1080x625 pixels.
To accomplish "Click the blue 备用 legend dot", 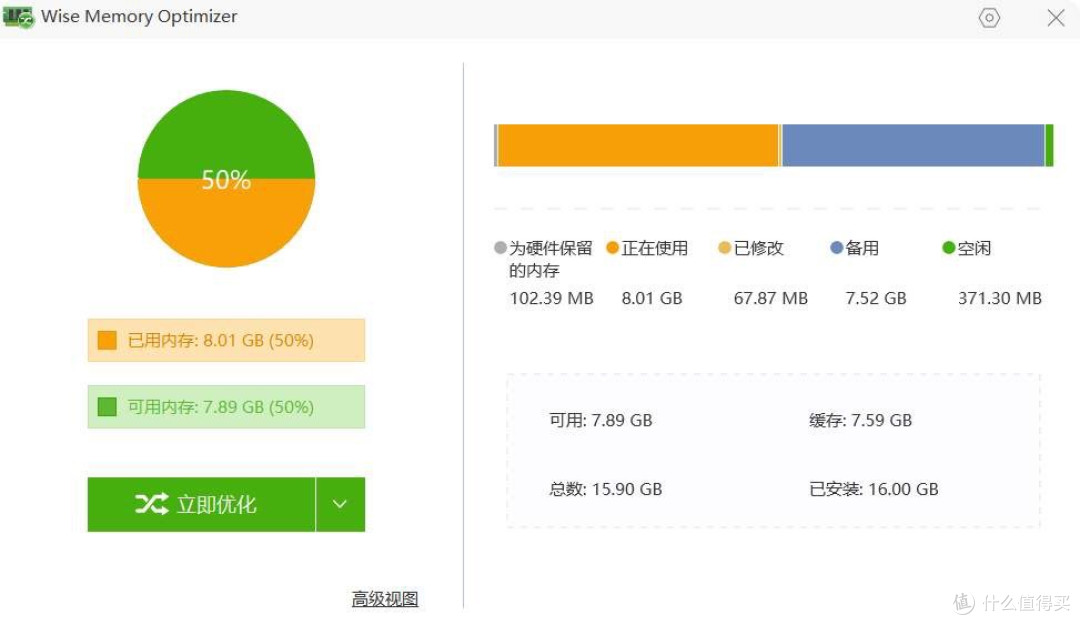I will [x=837, y=247].
